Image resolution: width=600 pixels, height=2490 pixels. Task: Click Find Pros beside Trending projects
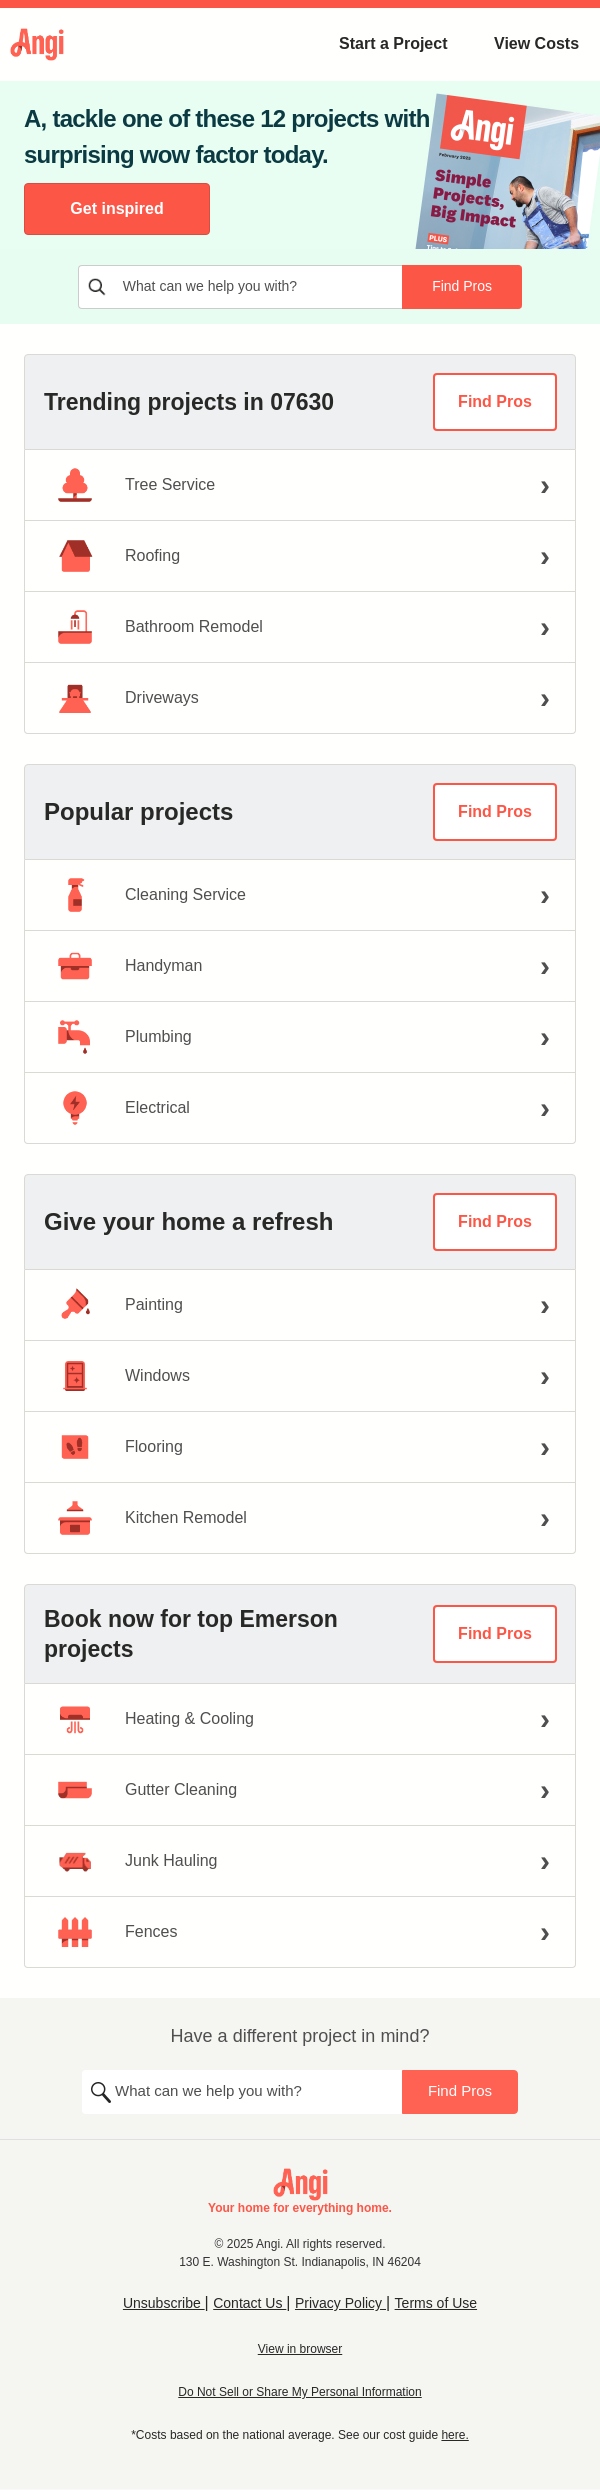495,402
